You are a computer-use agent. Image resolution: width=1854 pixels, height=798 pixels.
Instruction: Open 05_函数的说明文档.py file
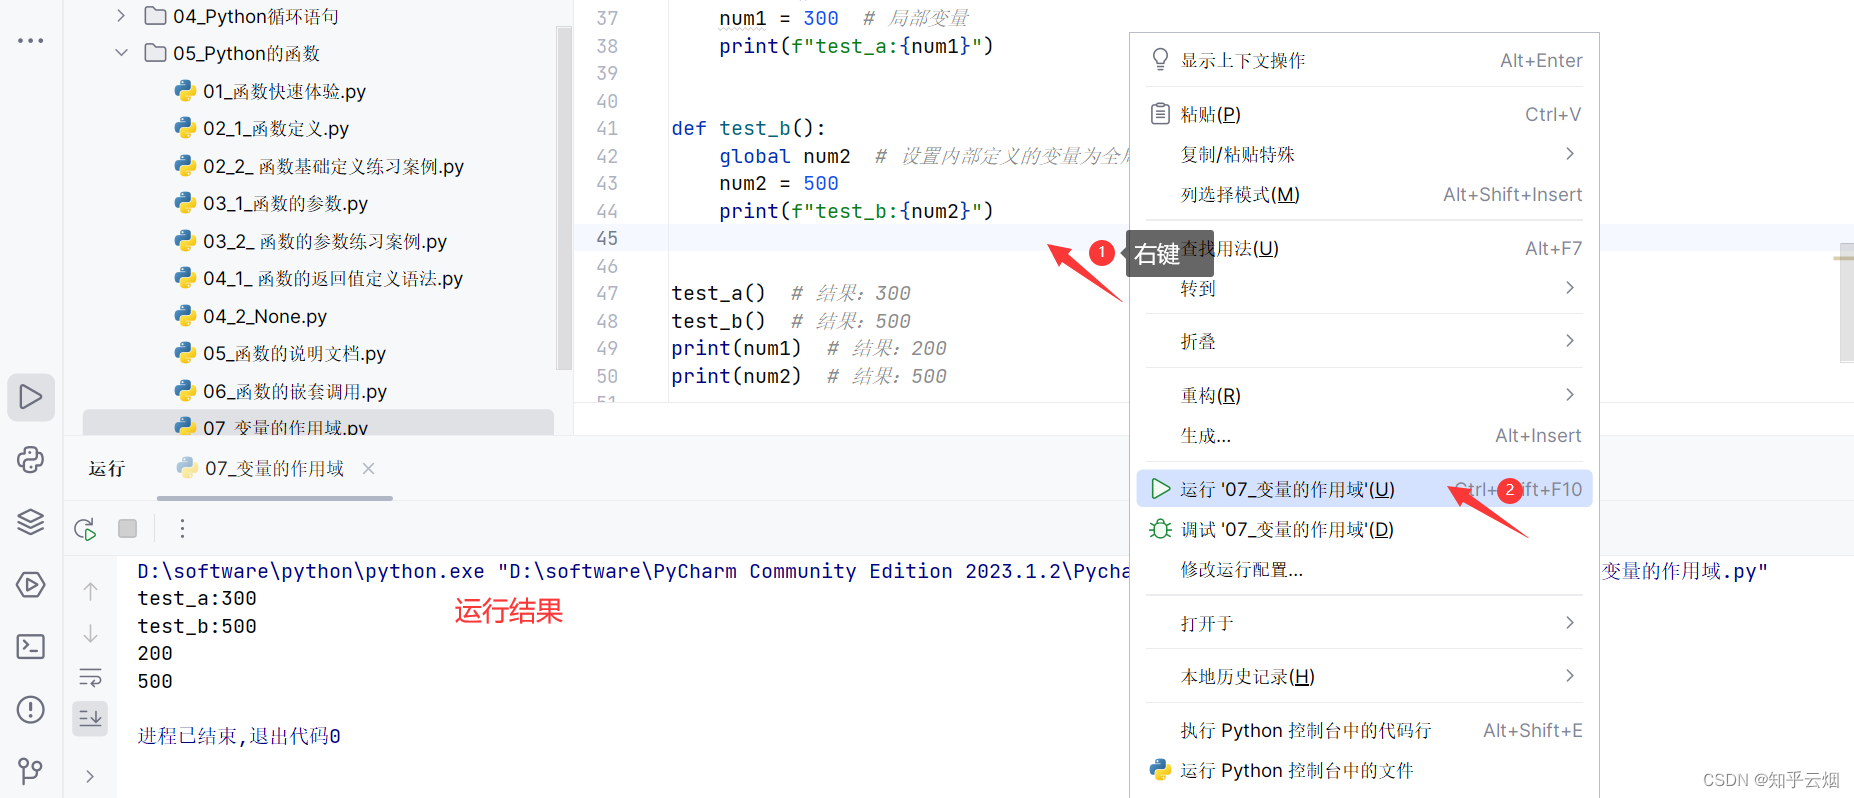294,353
